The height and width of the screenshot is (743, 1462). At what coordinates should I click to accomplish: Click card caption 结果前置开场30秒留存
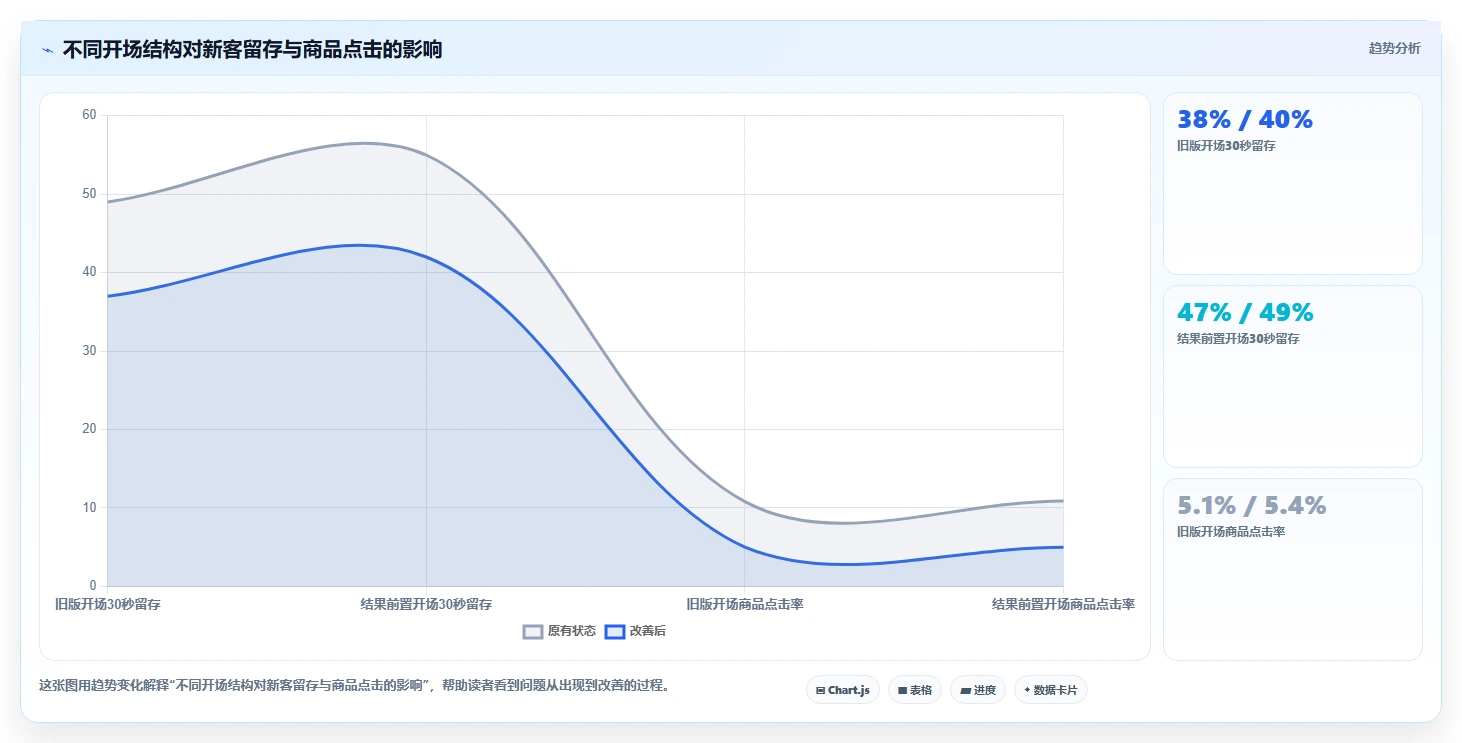tap(1238, 338)
